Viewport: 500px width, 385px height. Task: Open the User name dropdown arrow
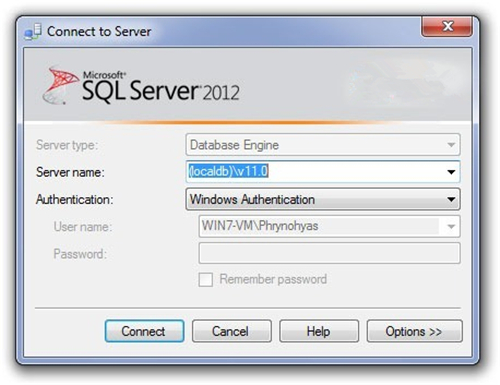[x=451, y=227]
